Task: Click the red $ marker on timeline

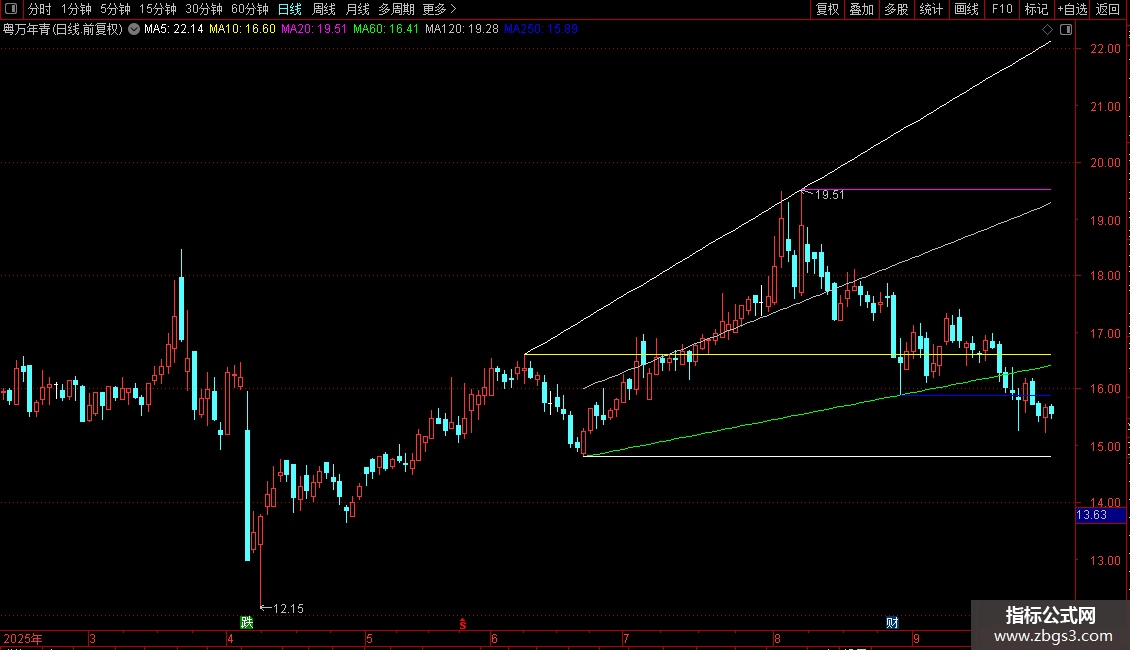Action: pos(463,624)
